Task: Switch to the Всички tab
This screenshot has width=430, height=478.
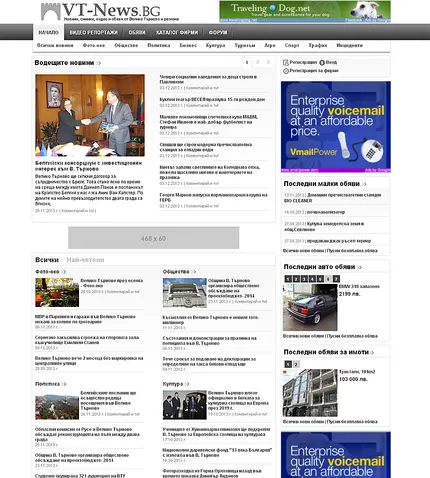Action: 47,260
